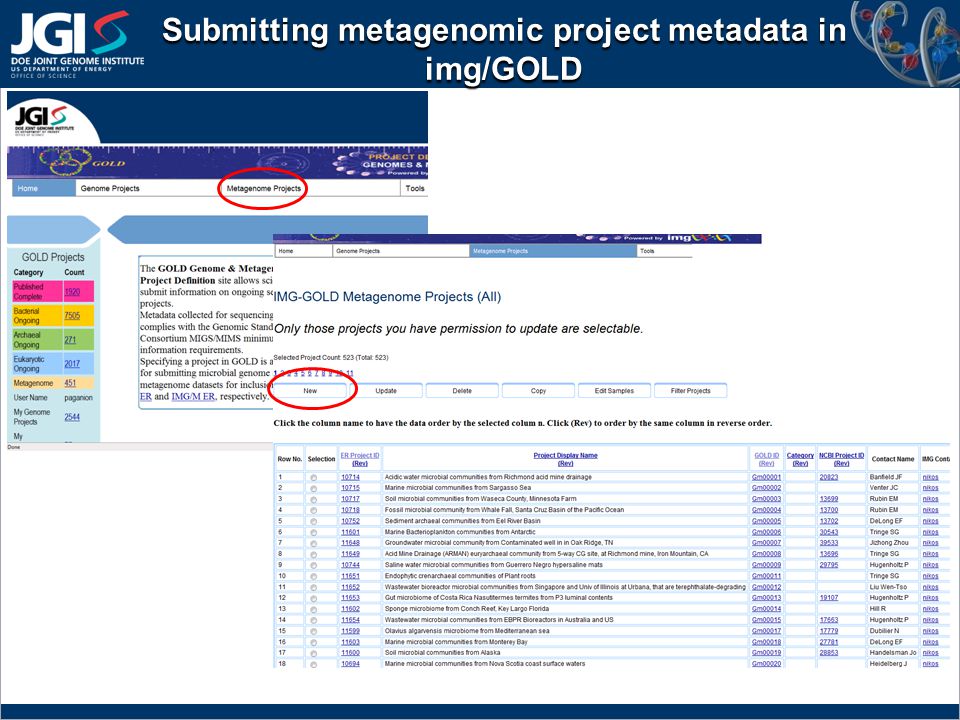The image size is (960, 720).
Task: Sort table by Category column header
Action: [800, 456]
